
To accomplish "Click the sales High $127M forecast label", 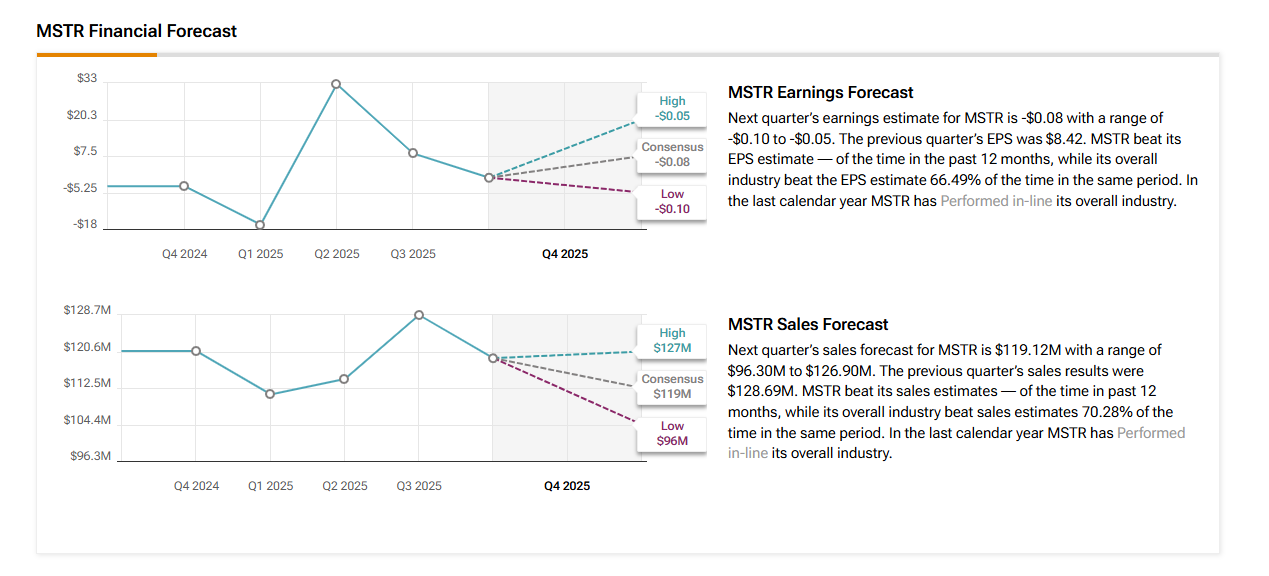I will pos(672,341).
